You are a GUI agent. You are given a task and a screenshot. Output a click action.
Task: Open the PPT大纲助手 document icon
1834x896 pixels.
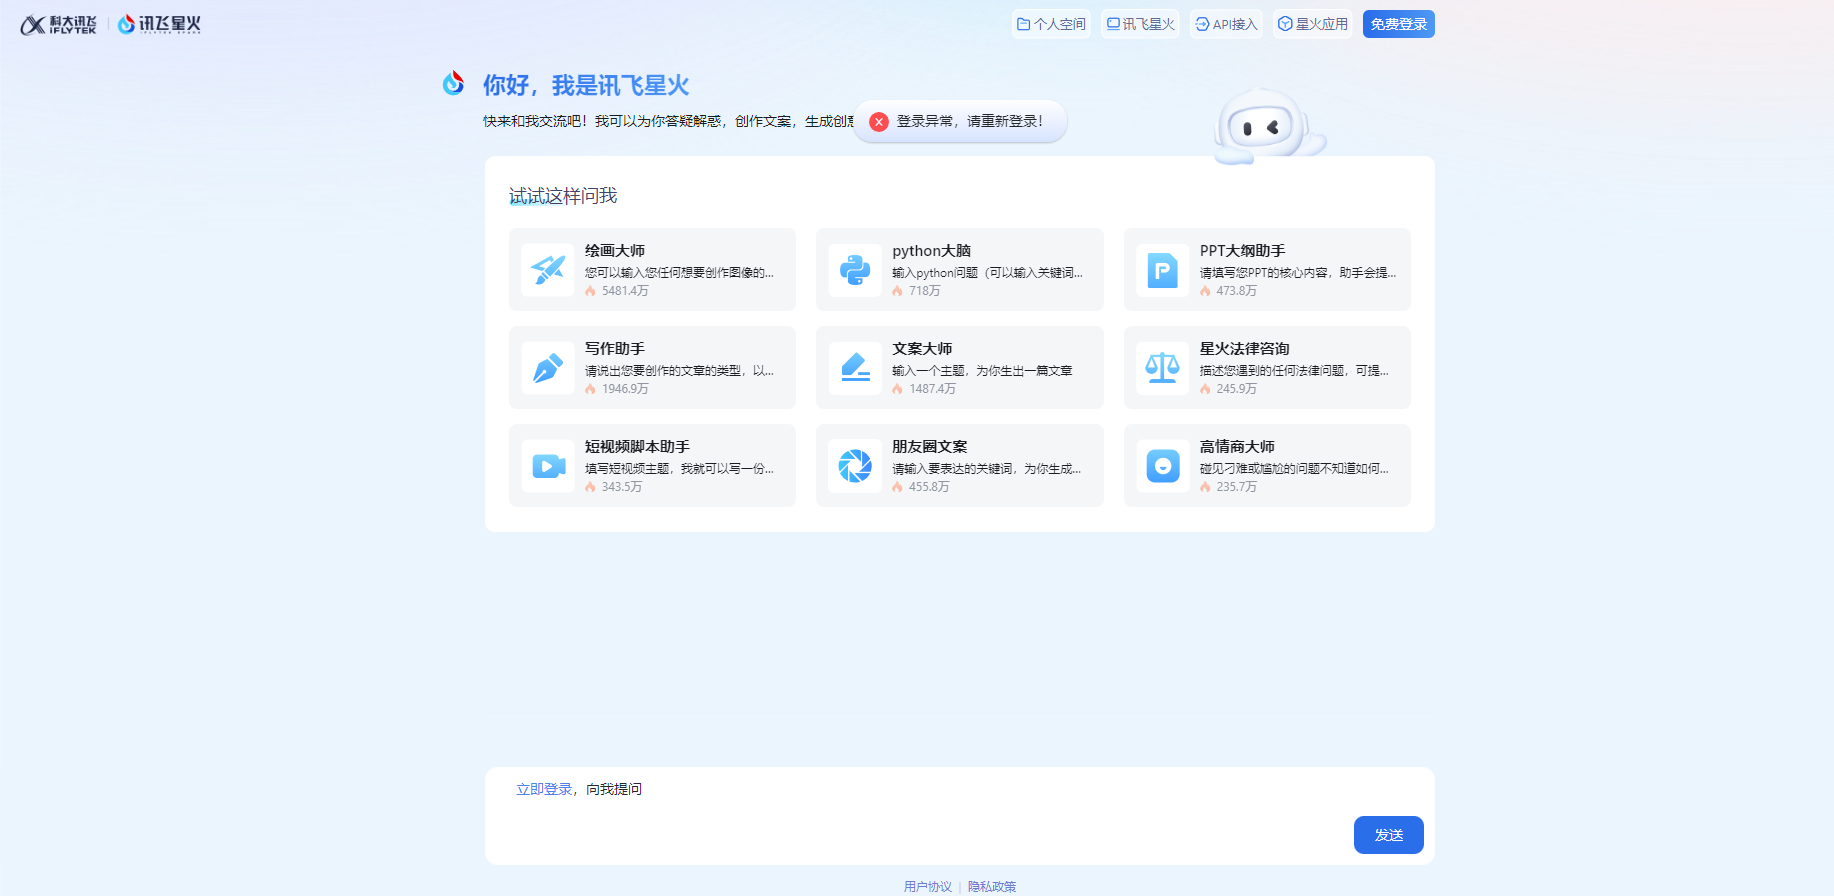click(x=1162, y=270)
